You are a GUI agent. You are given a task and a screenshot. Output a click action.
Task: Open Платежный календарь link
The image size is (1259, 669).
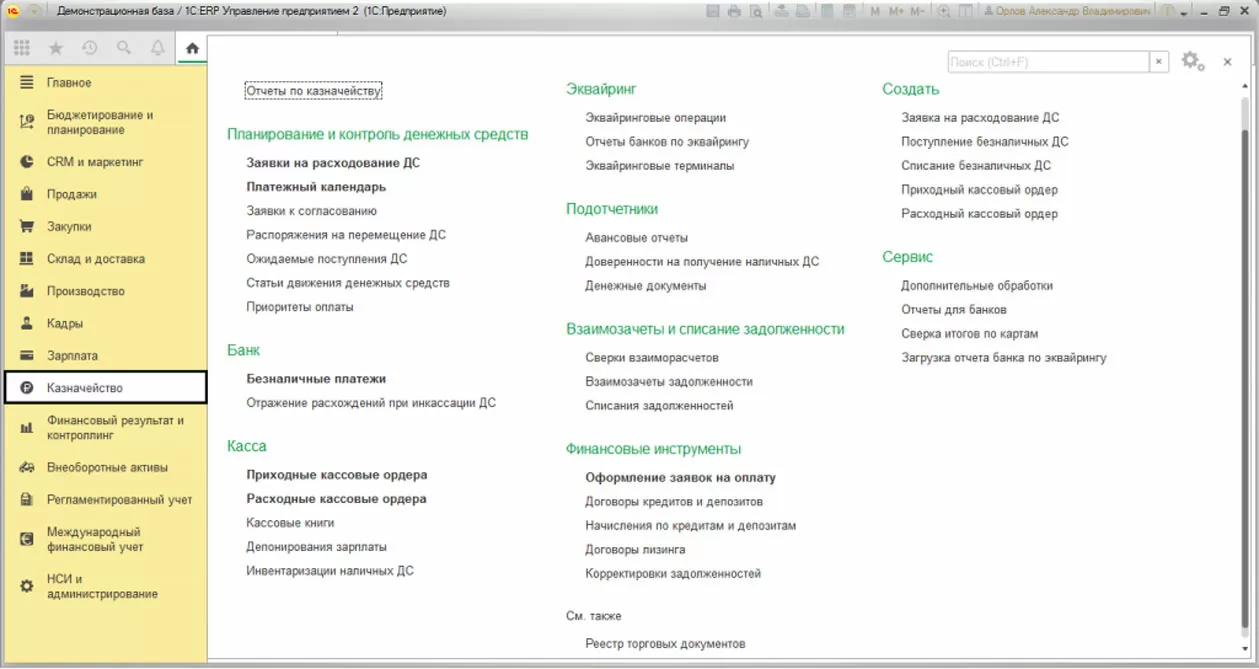tap(316, 187)
